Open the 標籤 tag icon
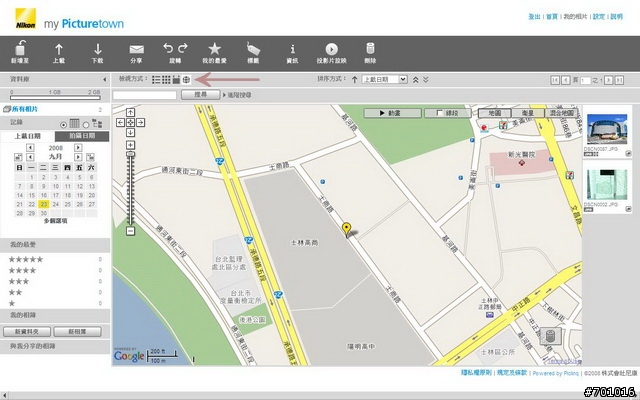Image resolution: width=640 pixels, height=400 pixels. point(253,49)
